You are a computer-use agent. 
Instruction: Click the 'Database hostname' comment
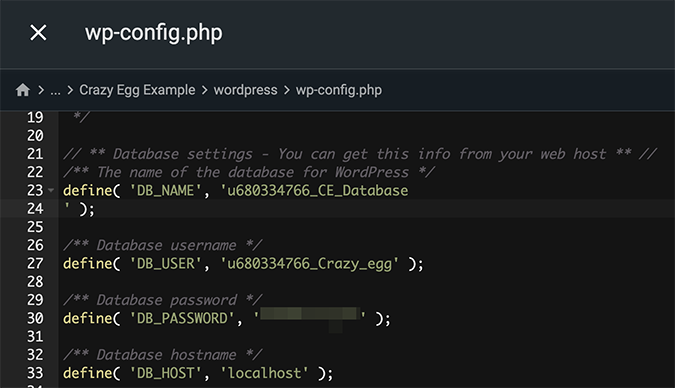point(162,354)
